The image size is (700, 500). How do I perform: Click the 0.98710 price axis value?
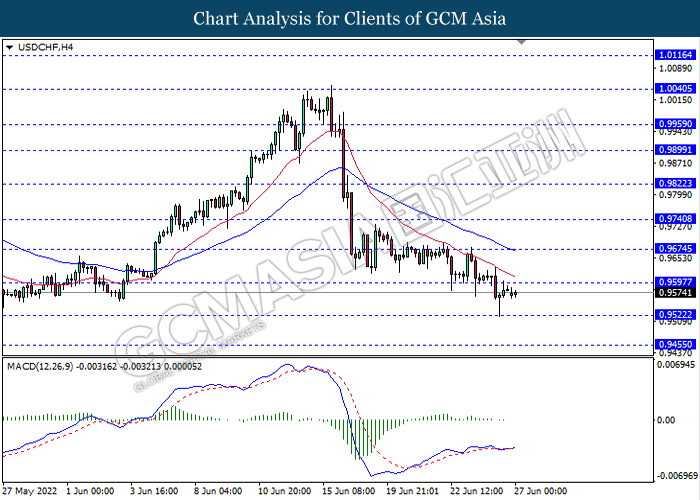(676, 163)
